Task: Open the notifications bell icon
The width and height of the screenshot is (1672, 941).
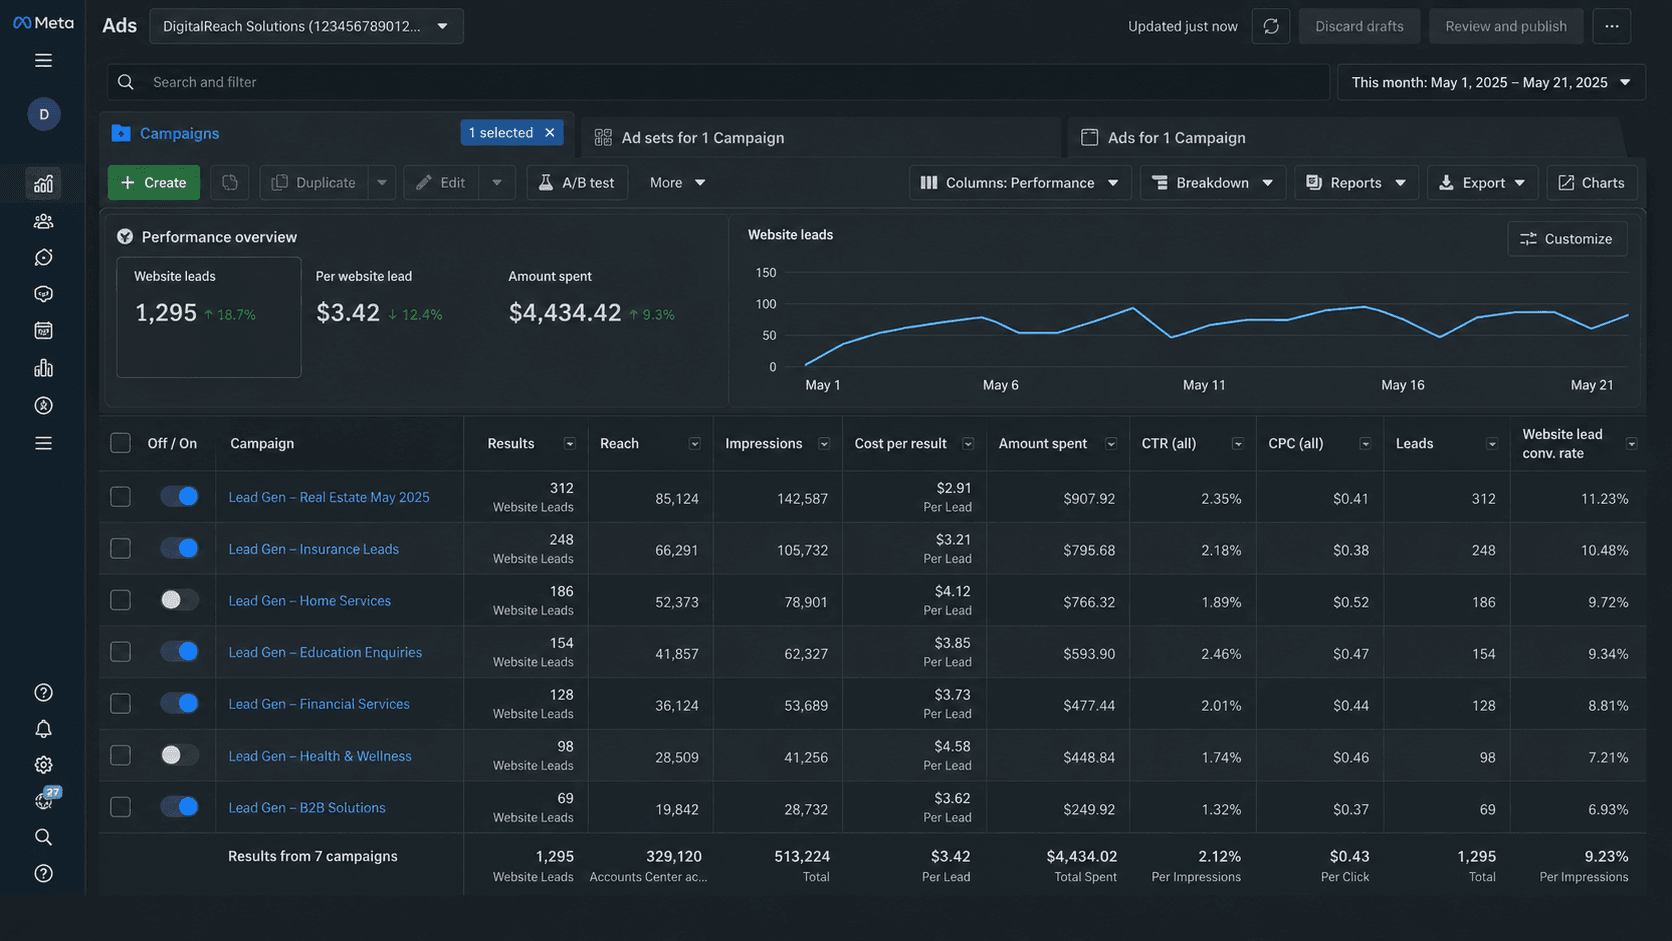Action: (43, 729)
